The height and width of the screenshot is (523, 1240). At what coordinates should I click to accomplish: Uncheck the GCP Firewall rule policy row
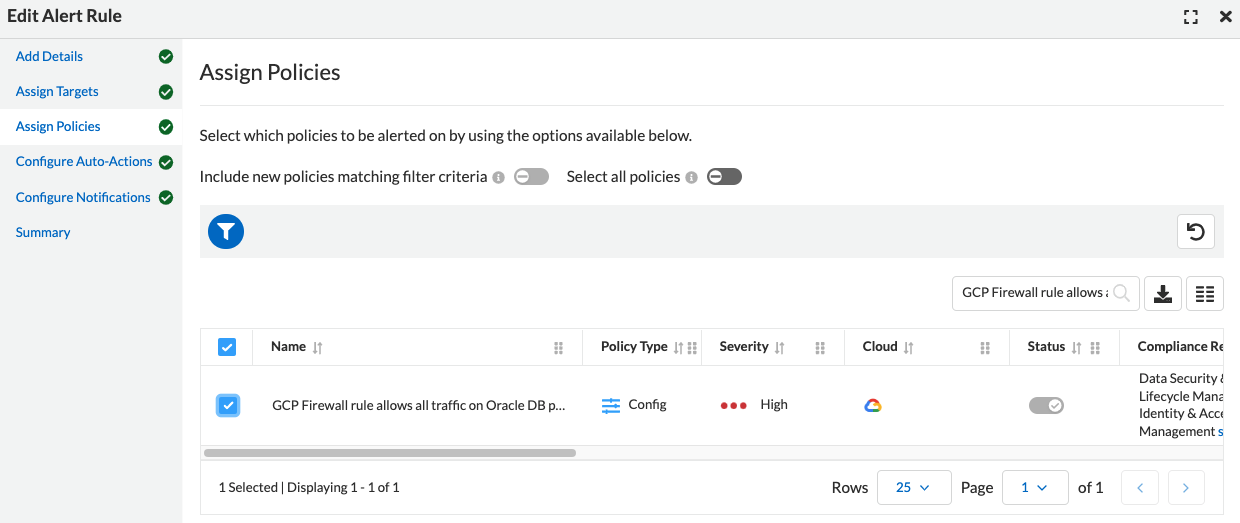[228, 405]
